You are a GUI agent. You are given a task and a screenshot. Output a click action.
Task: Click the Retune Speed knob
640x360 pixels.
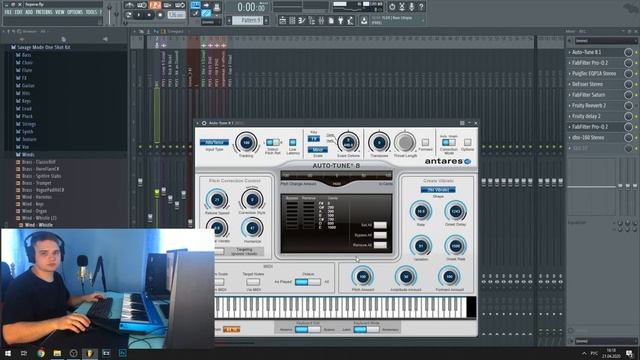(x=217, y=200)
